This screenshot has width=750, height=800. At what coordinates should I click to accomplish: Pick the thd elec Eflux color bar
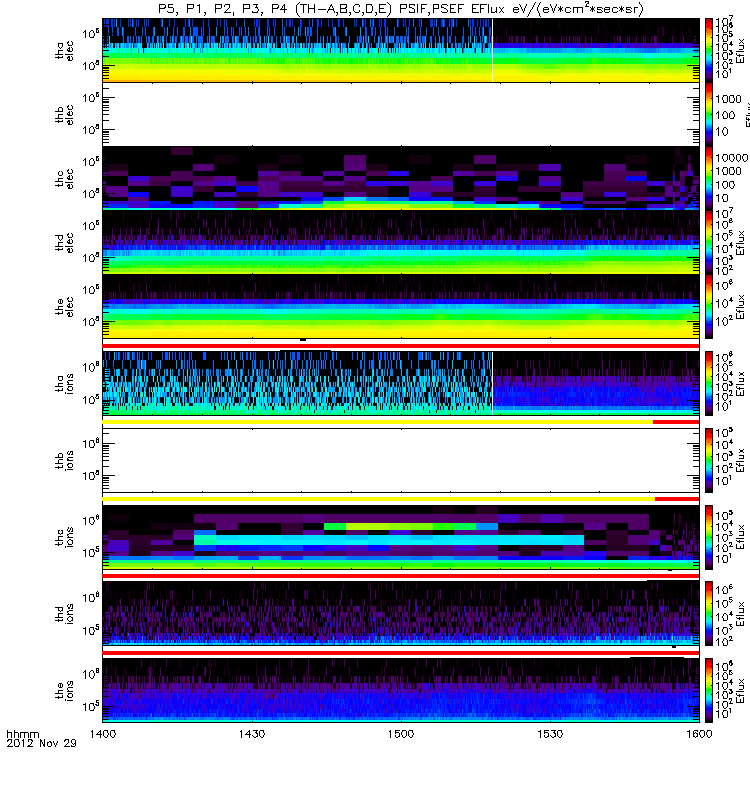(709, 242)
